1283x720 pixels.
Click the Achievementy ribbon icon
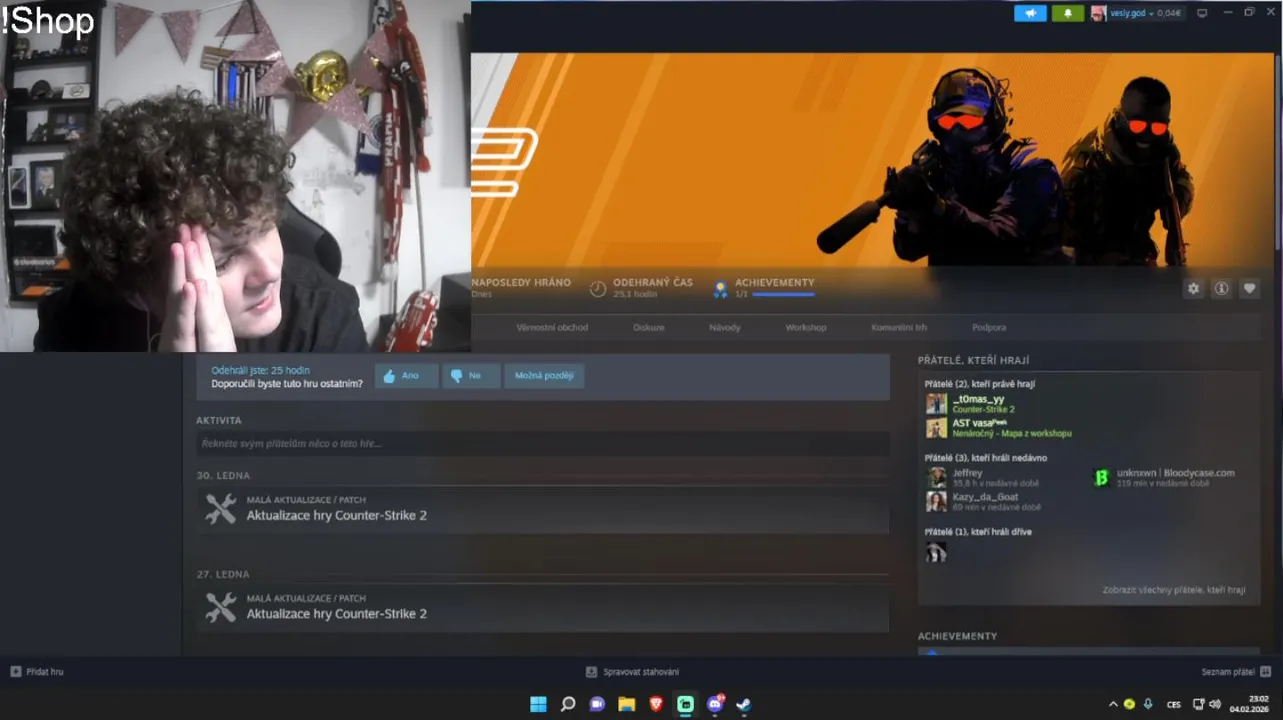point(719,289)
